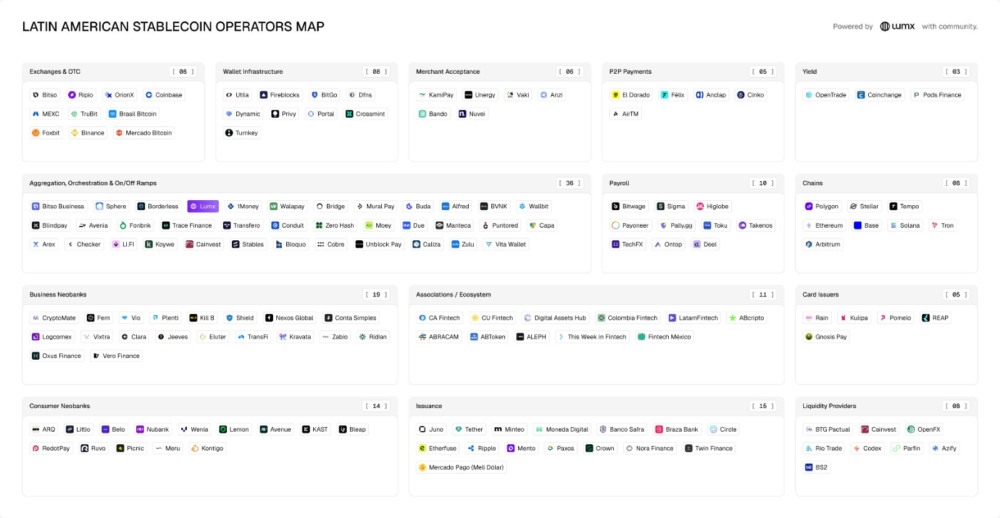Click the 'with community.' text
Viewport: 1000px width, 518px height.
[x=950, y=27]
